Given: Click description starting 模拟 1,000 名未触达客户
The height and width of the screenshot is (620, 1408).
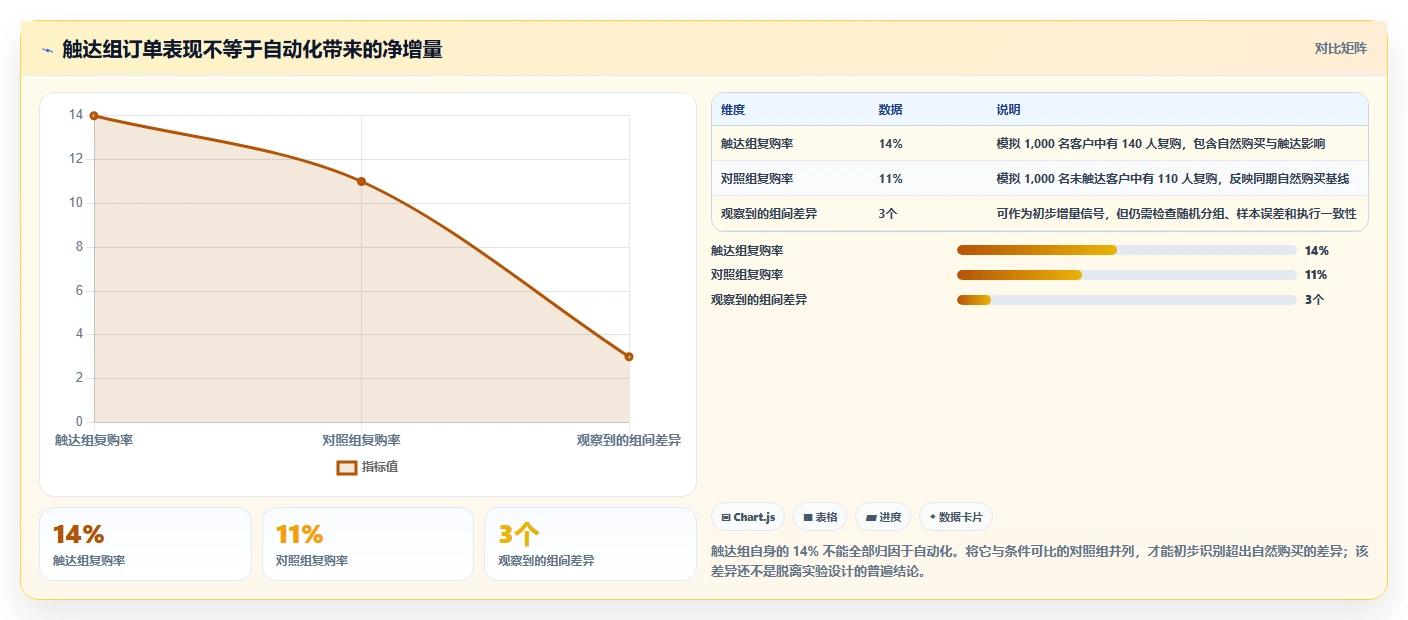Looking at the screenshot, I should click(1173, 179).
